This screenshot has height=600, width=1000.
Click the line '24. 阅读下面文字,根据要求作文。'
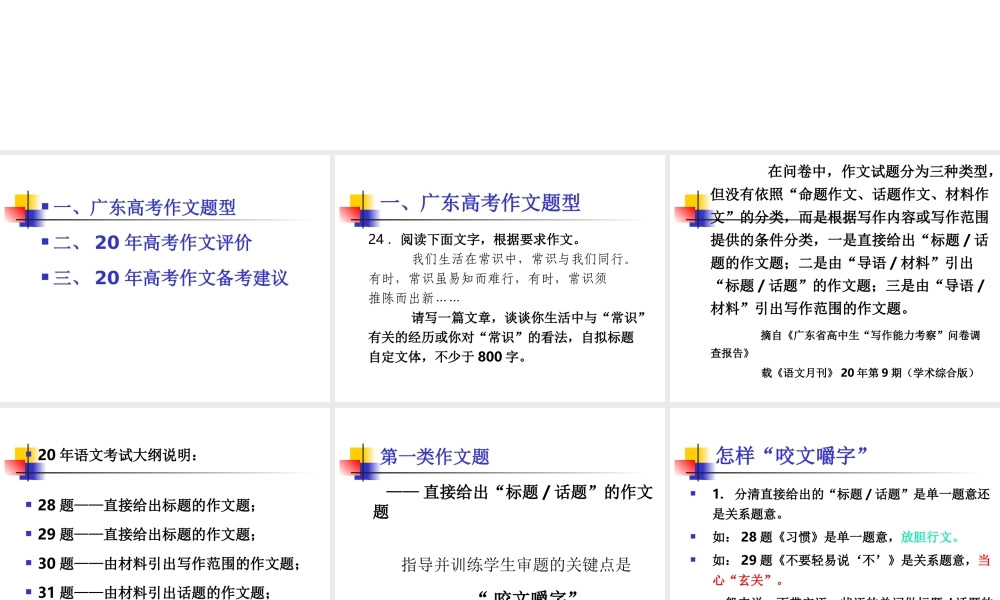click(x=476, y=239)
